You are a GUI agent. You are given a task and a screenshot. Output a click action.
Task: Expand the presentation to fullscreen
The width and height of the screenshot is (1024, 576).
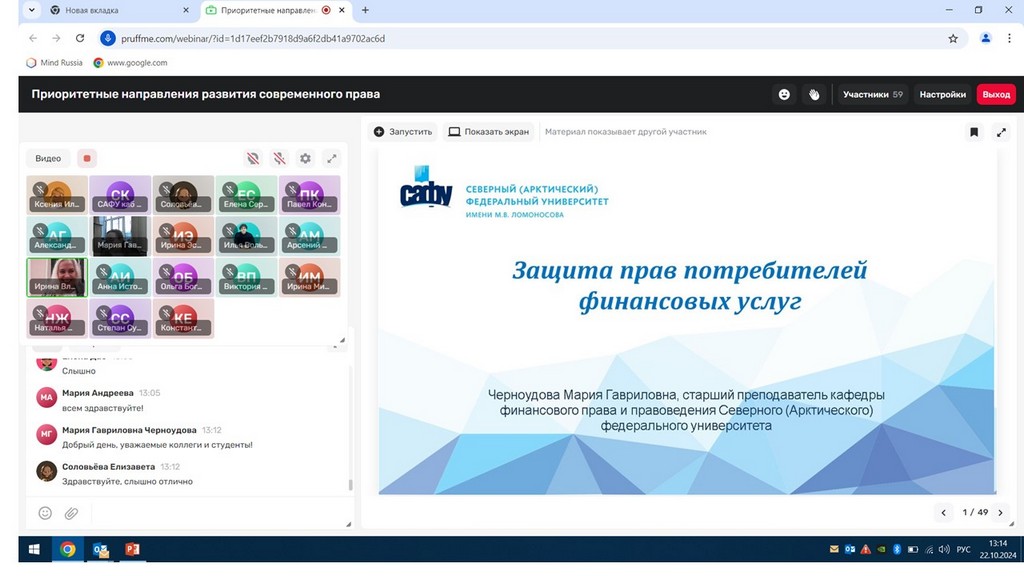tap(1001, 132)
